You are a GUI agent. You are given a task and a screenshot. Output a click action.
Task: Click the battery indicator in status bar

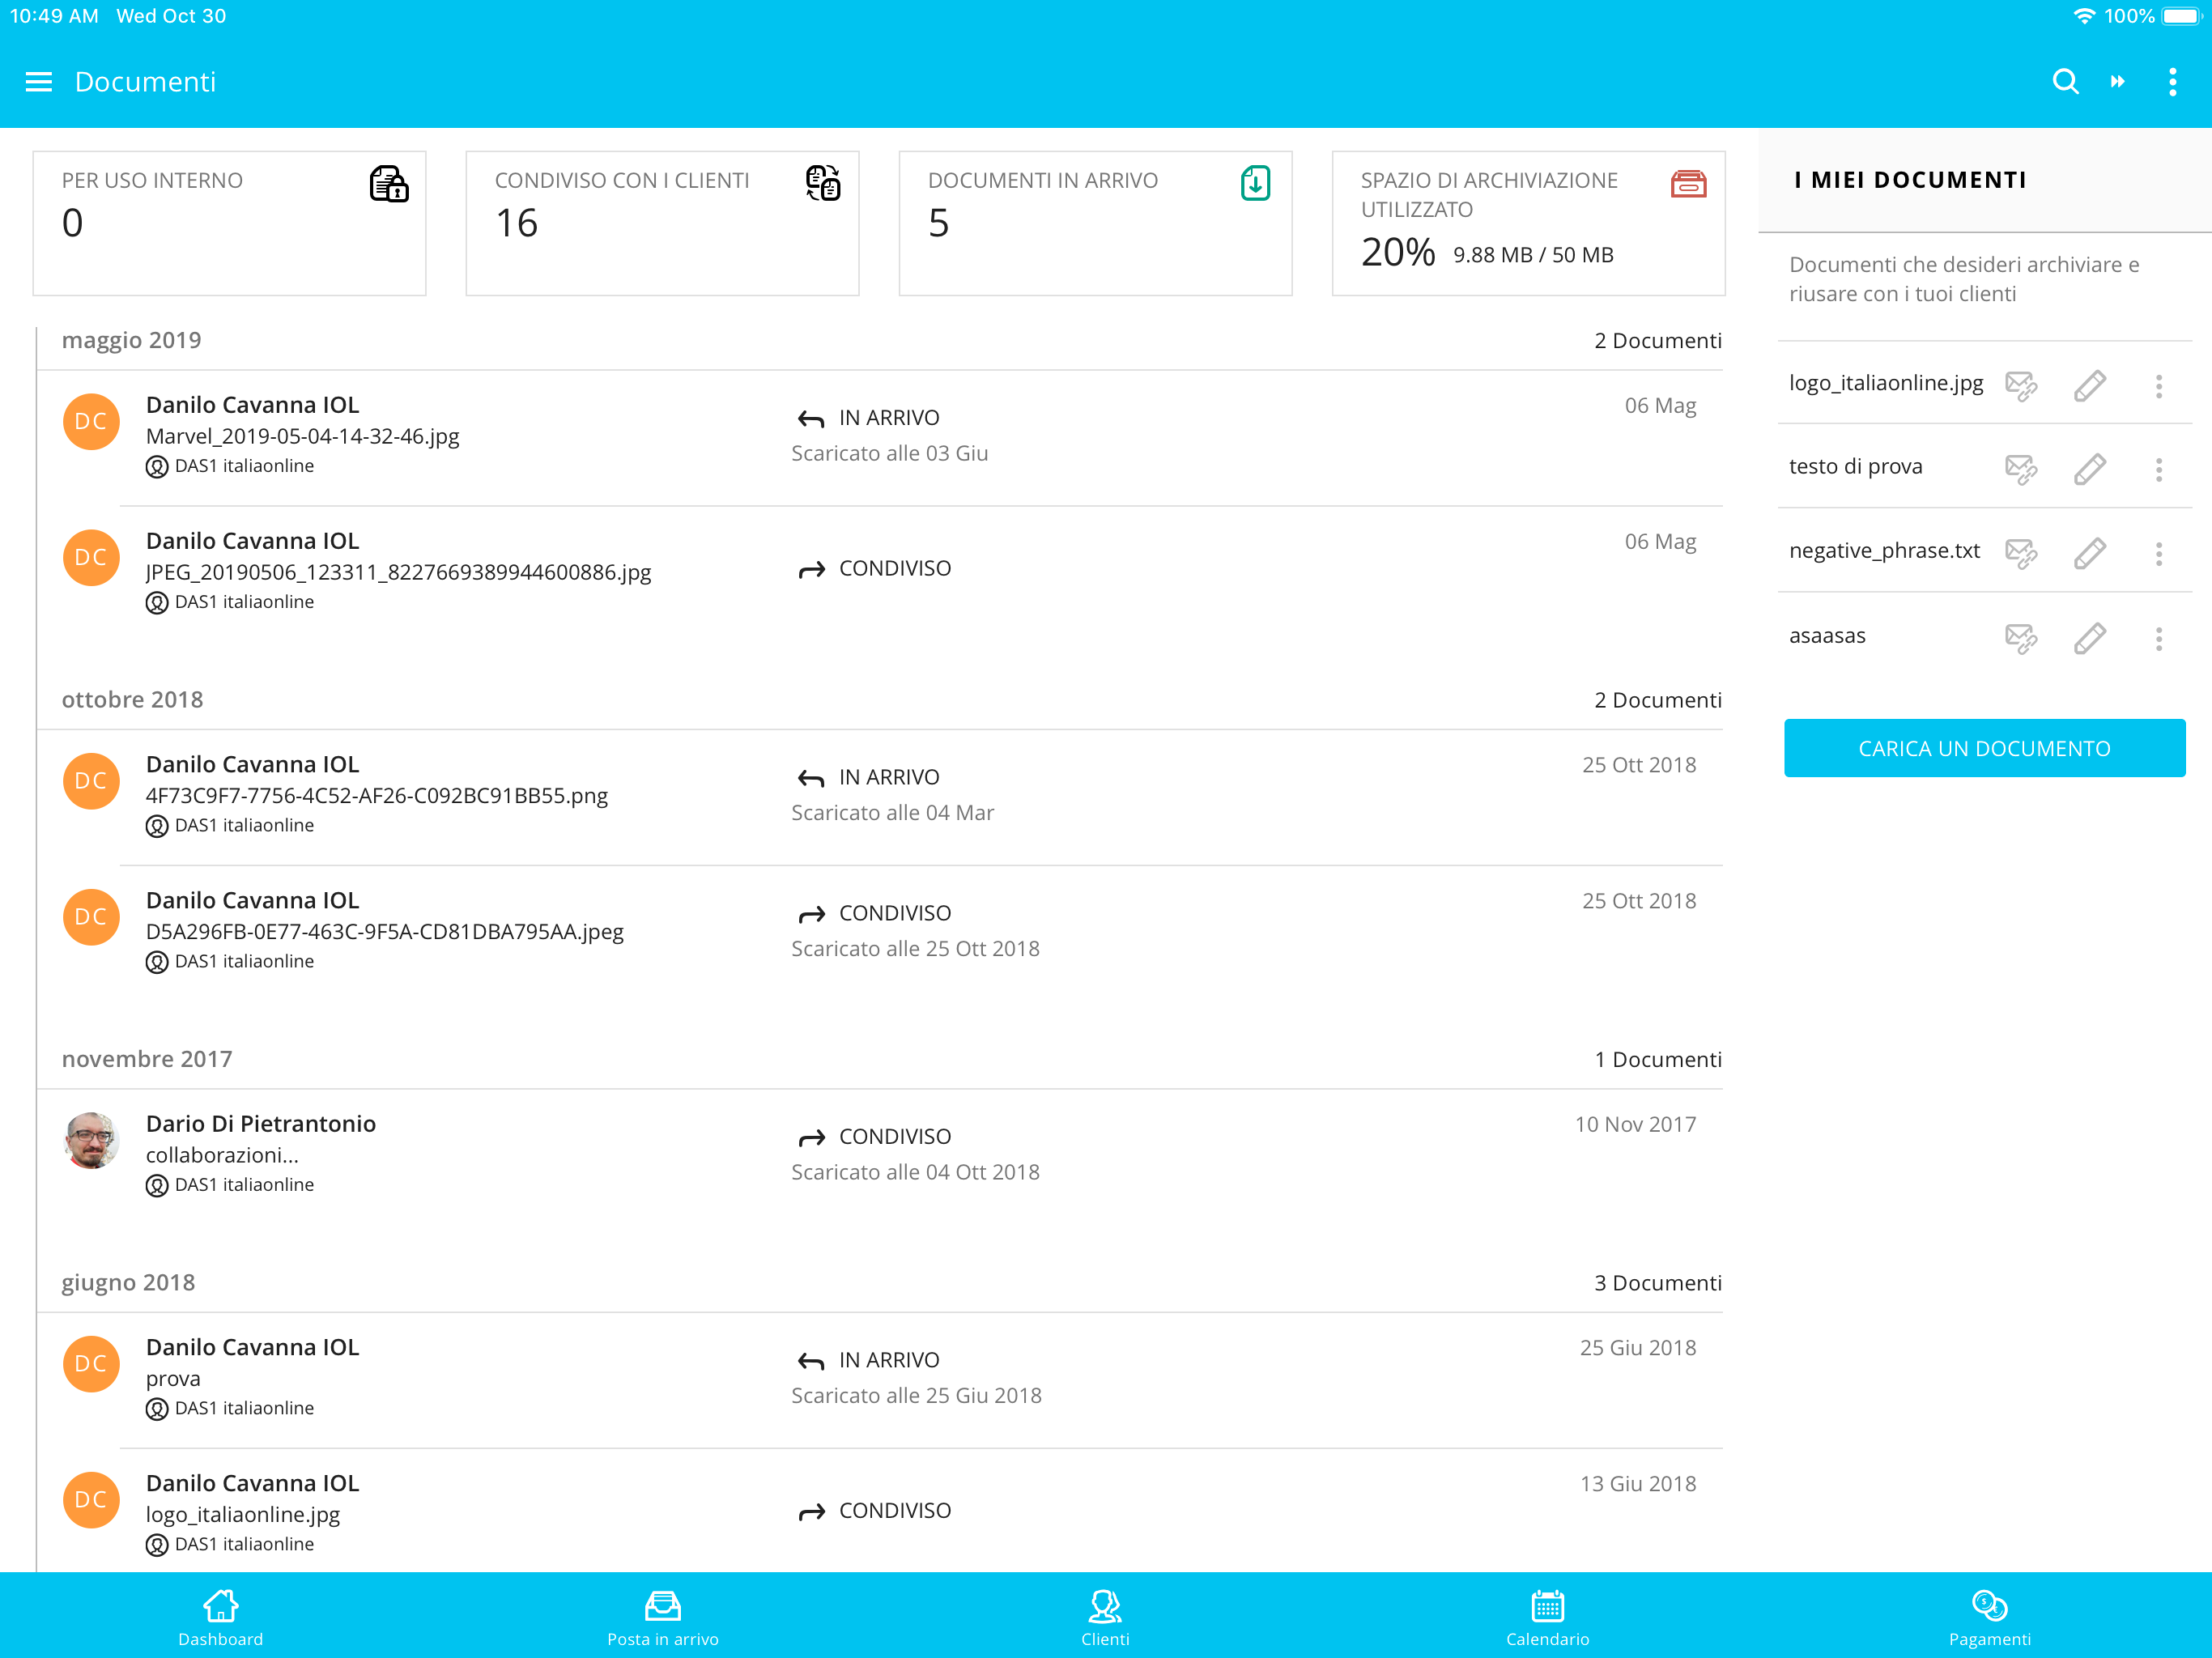[2181, 16]
